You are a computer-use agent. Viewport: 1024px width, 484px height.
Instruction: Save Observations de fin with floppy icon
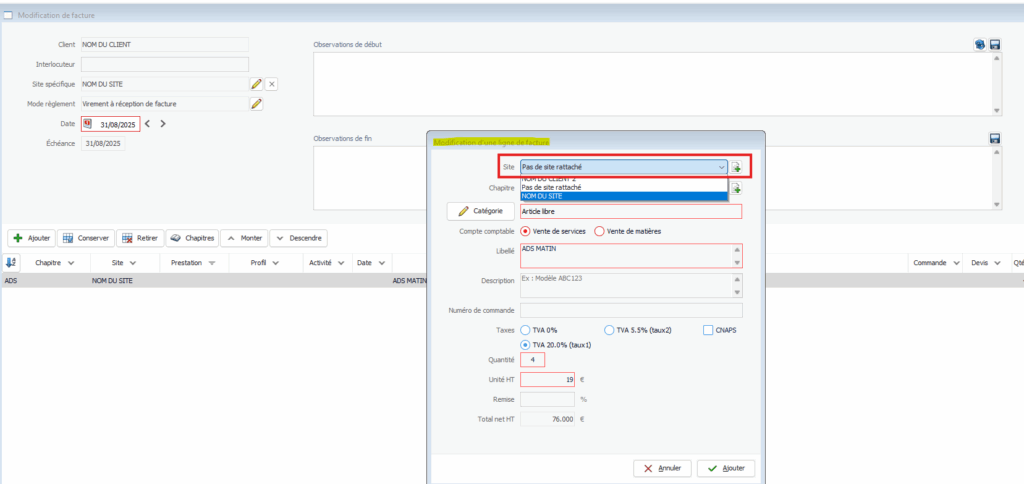pos(995,139)
